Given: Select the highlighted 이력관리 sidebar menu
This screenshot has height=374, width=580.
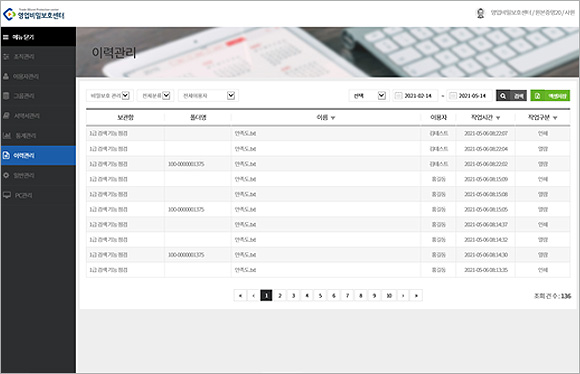Looking at the screenshot, I should click(x=38, y=155).
